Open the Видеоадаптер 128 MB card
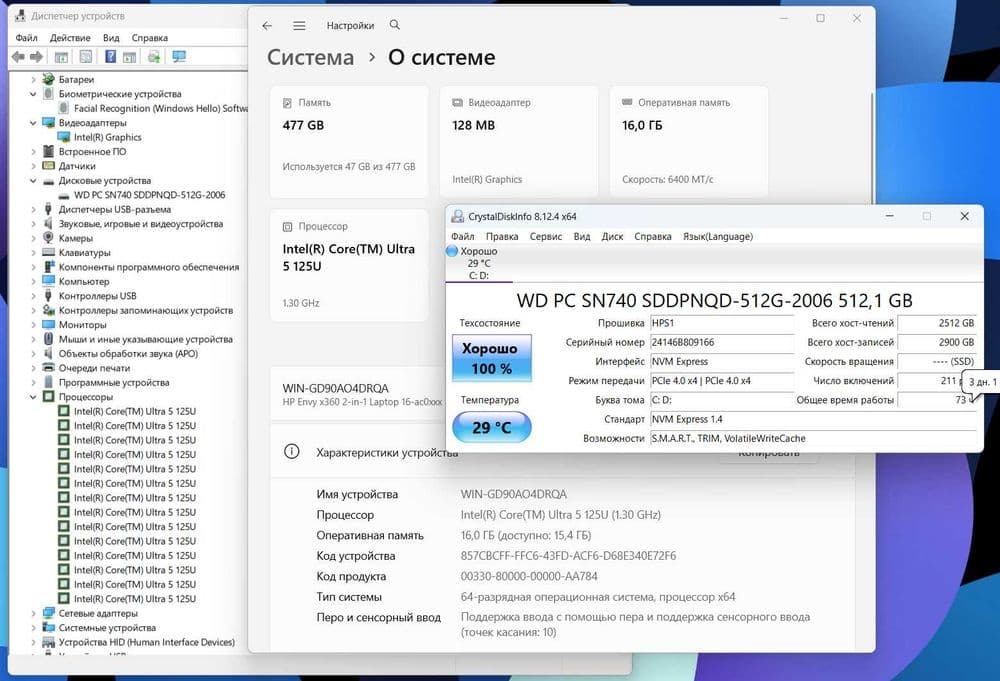This screenshot has height=681, width=1000. click(x=519, y=142)
